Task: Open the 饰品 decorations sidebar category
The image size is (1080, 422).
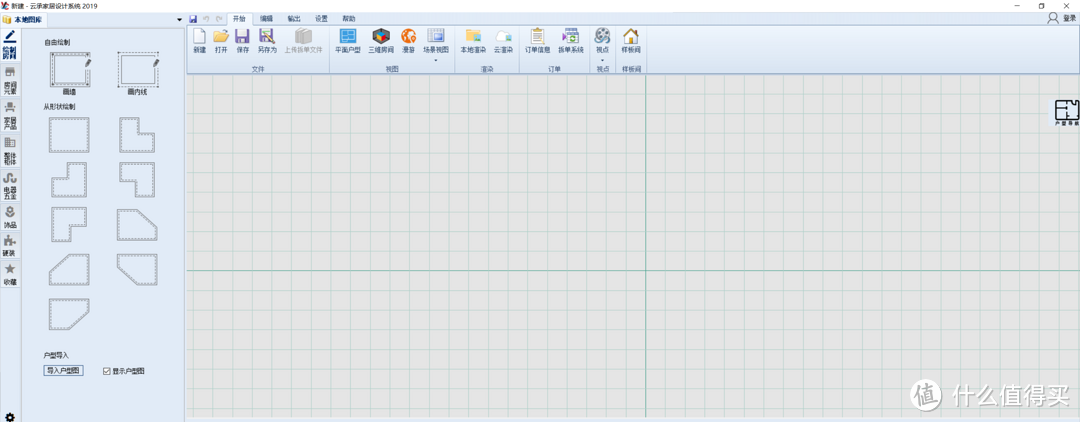Action: (10, 218)
